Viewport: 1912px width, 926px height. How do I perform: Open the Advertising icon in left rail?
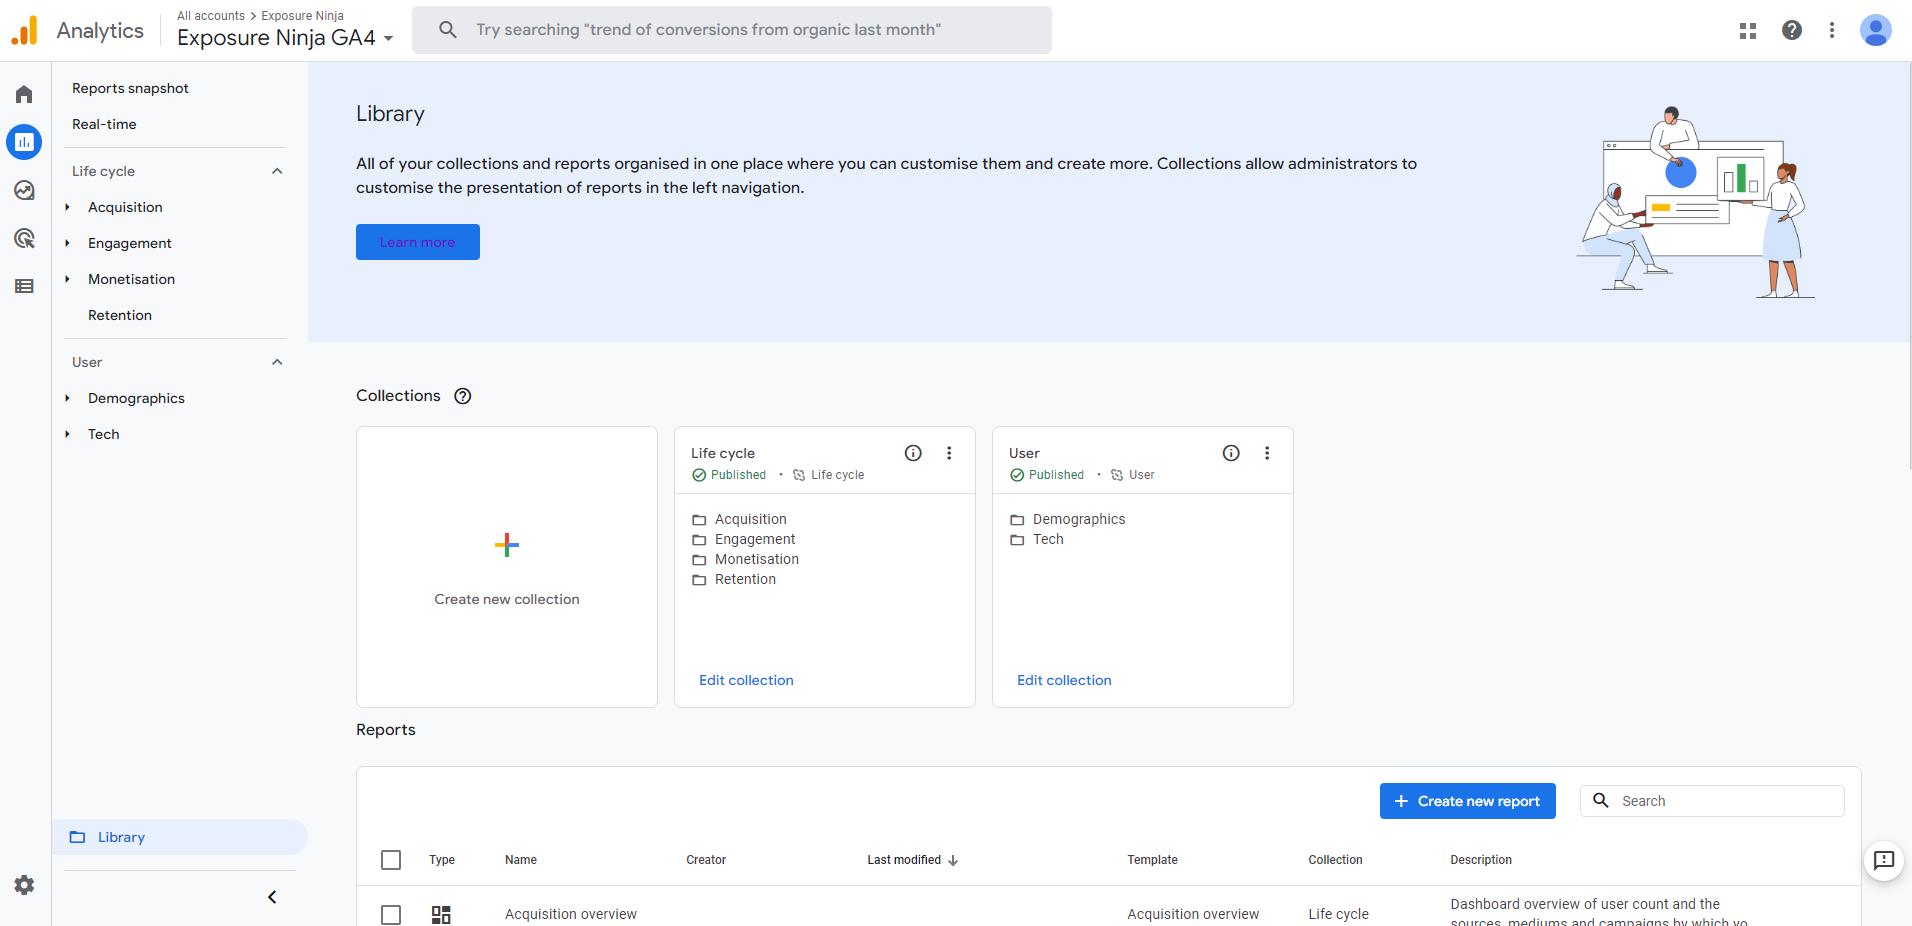tap(24, 238)
